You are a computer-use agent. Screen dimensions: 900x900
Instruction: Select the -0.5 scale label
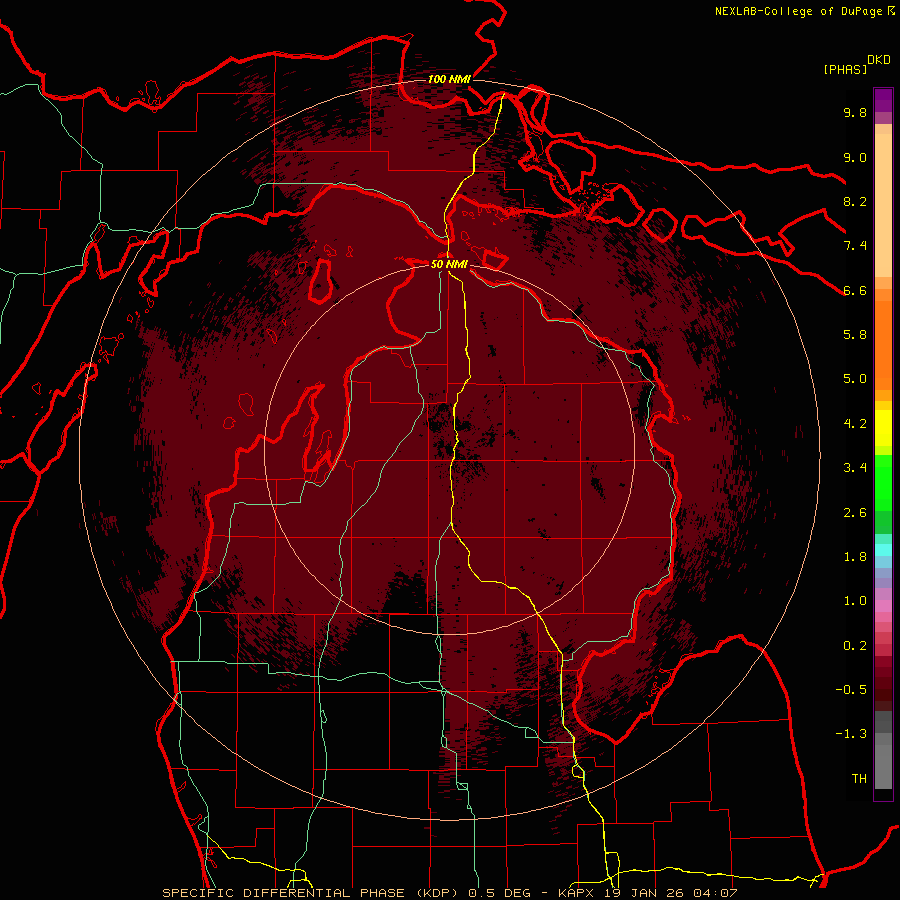(851, 690)
